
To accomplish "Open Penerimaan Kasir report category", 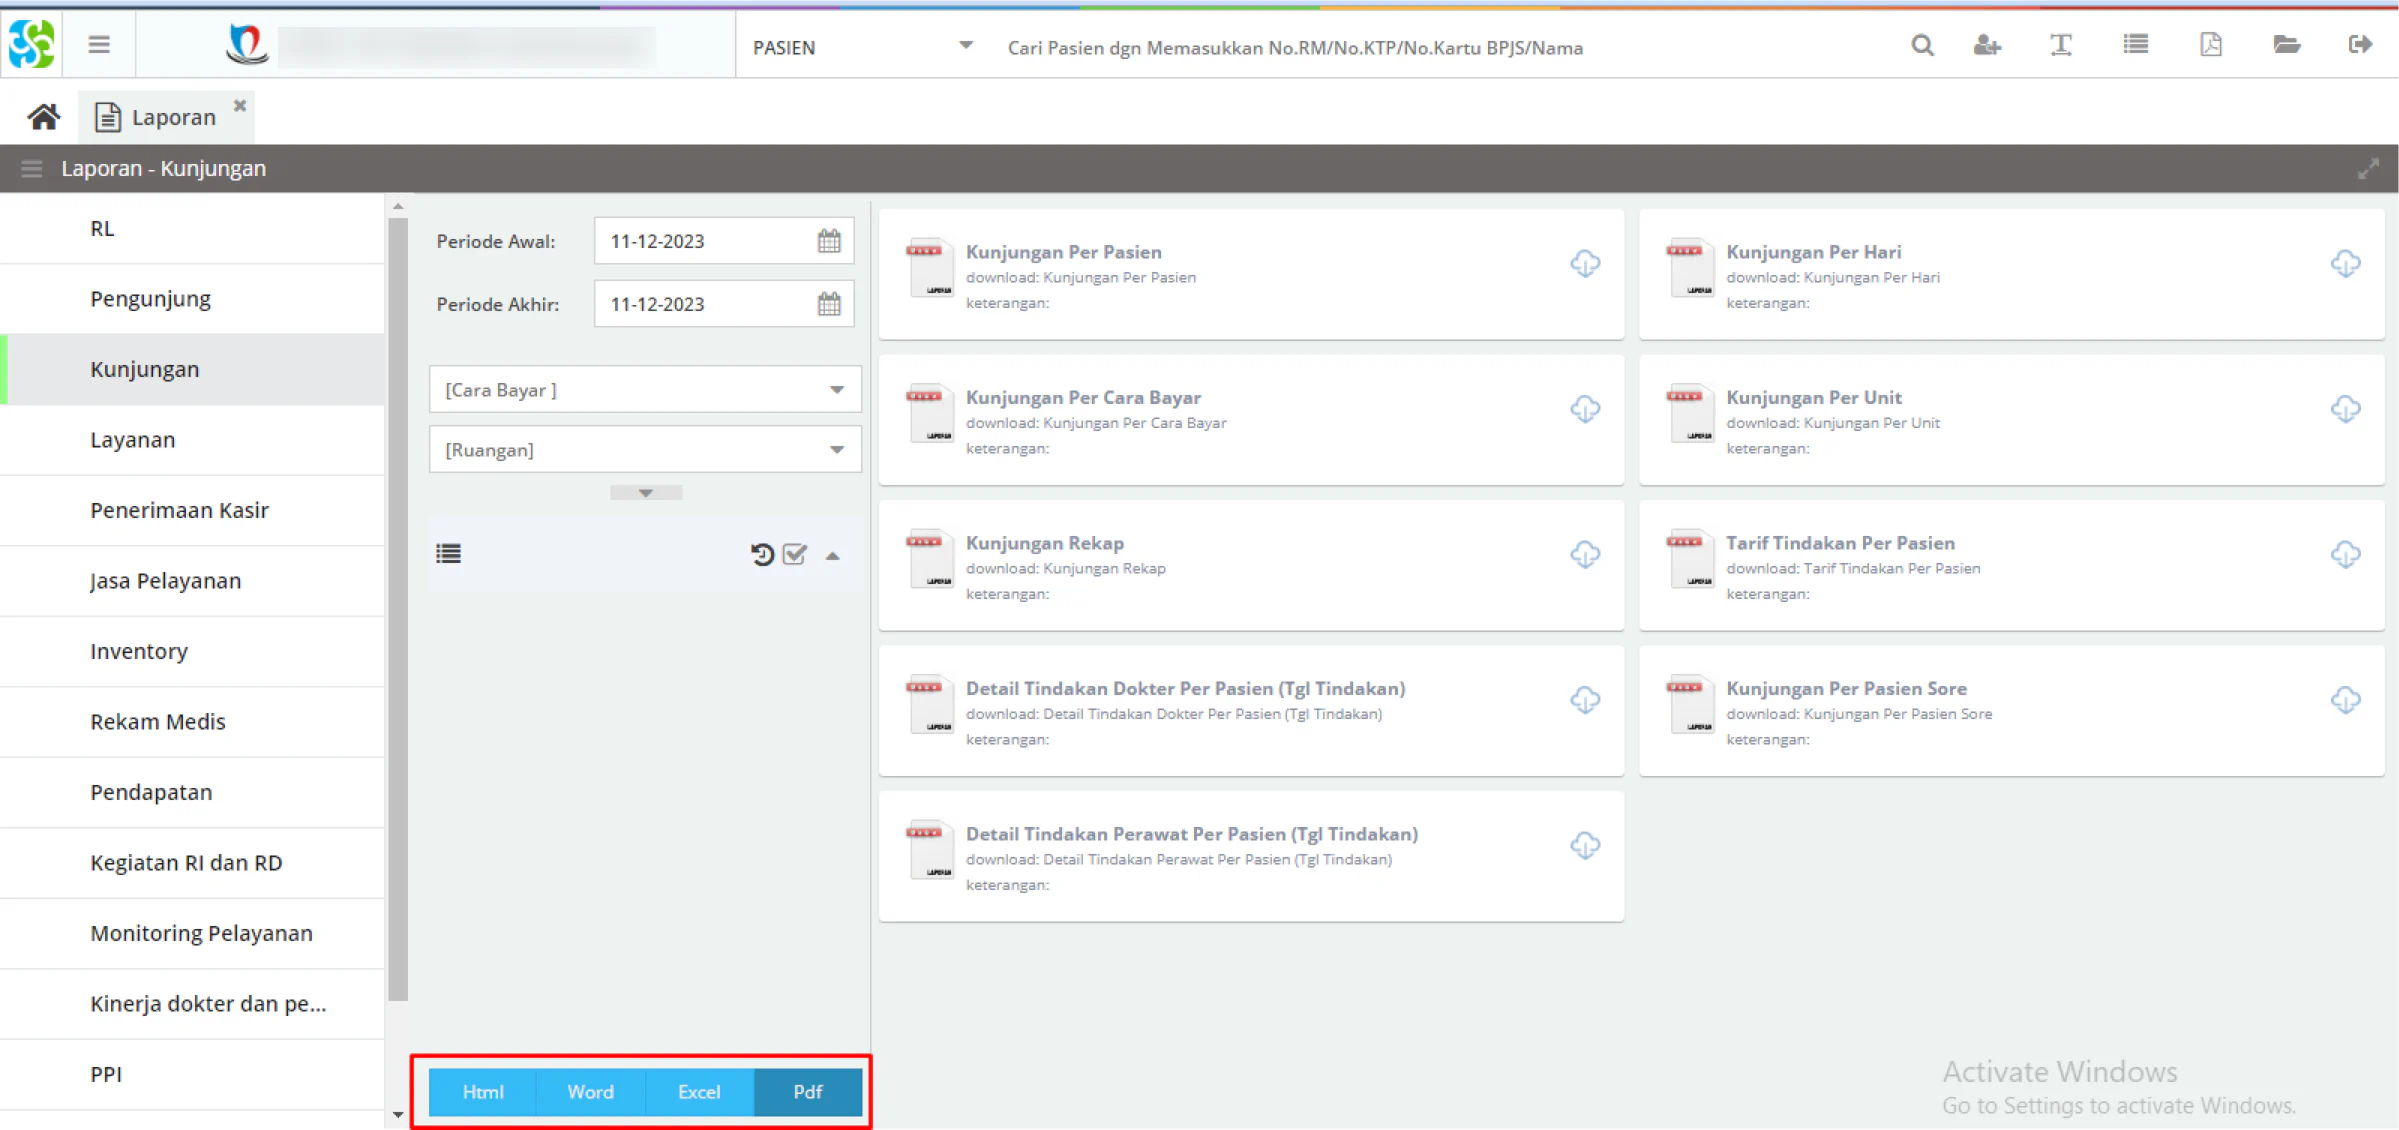I will [192, 511].
